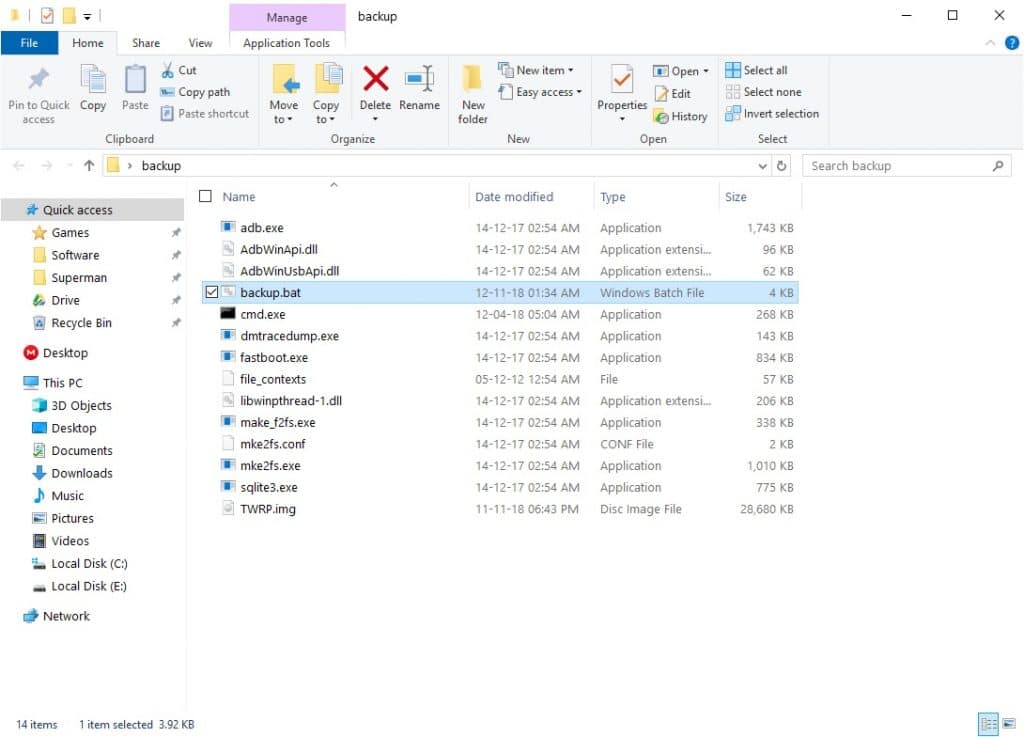Sort by the Size column header
This screenshot has width=1024, height=737.
click(760, 196)
